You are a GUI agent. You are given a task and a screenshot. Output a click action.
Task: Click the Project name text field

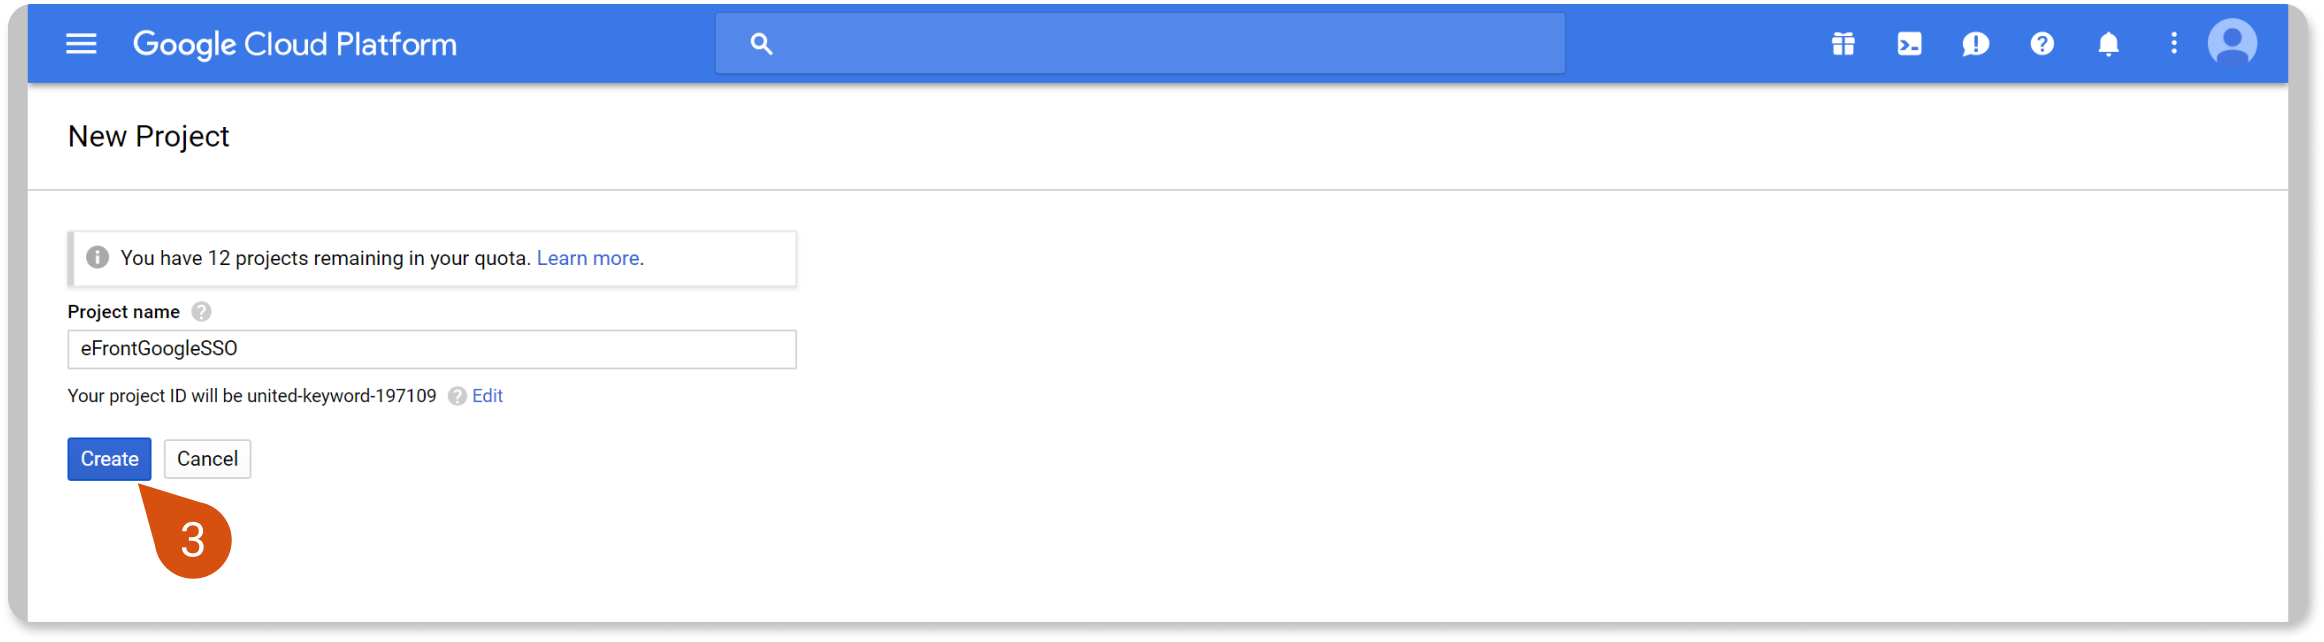point(431,349)
